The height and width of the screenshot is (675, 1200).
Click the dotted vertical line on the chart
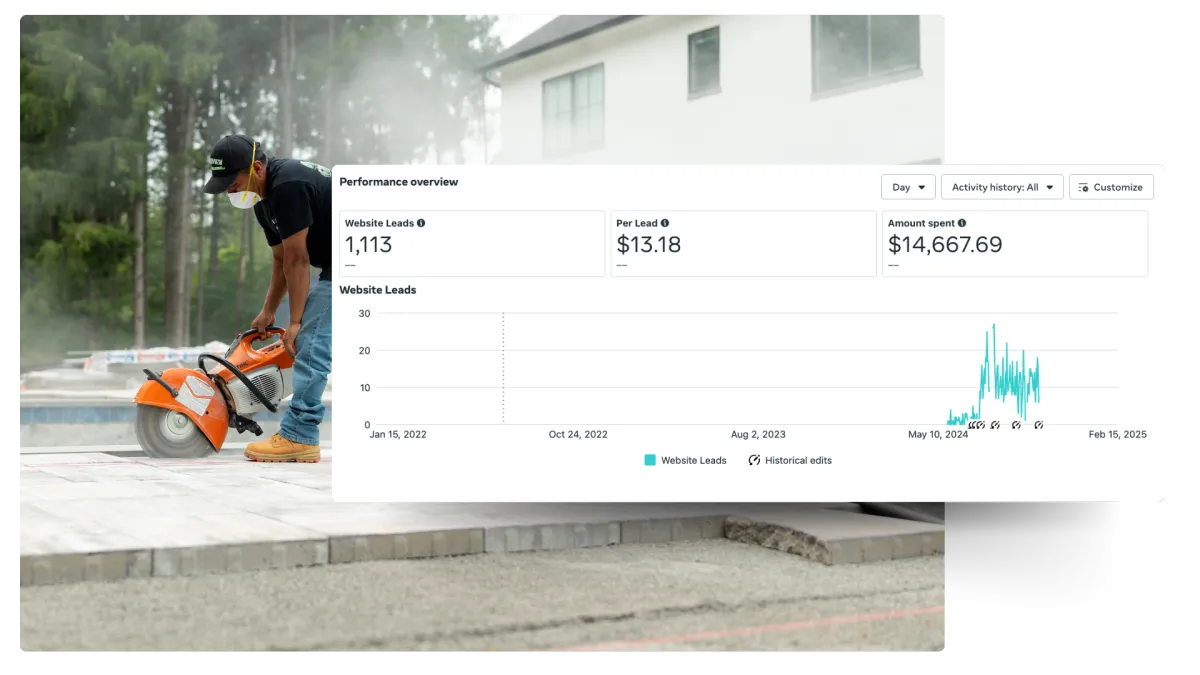(503, 368)
